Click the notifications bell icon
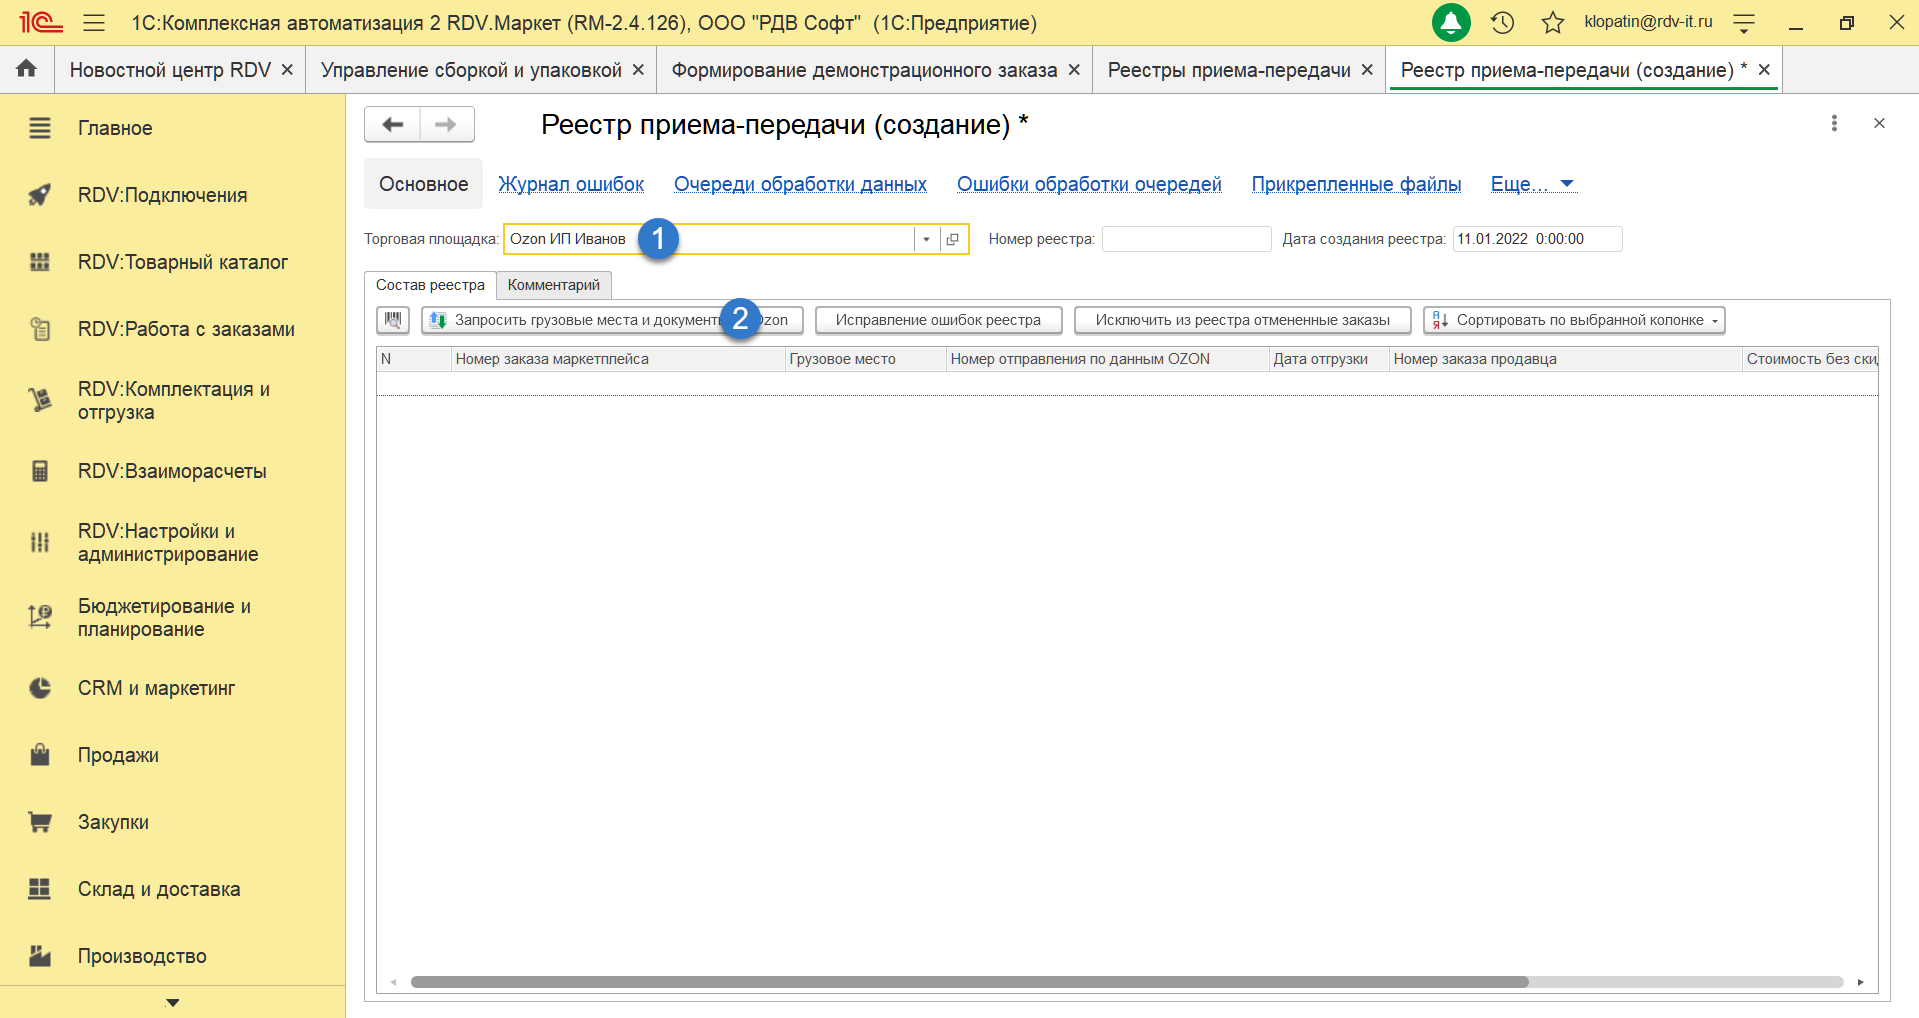 click(1450, 22)
